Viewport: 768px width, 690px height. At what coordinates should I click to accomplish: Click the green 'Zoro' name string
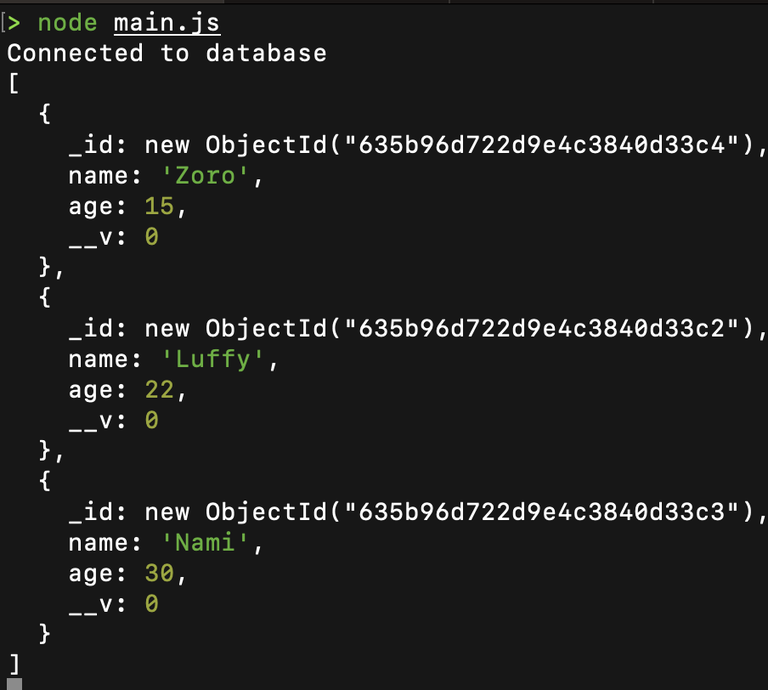click(205, 176)
